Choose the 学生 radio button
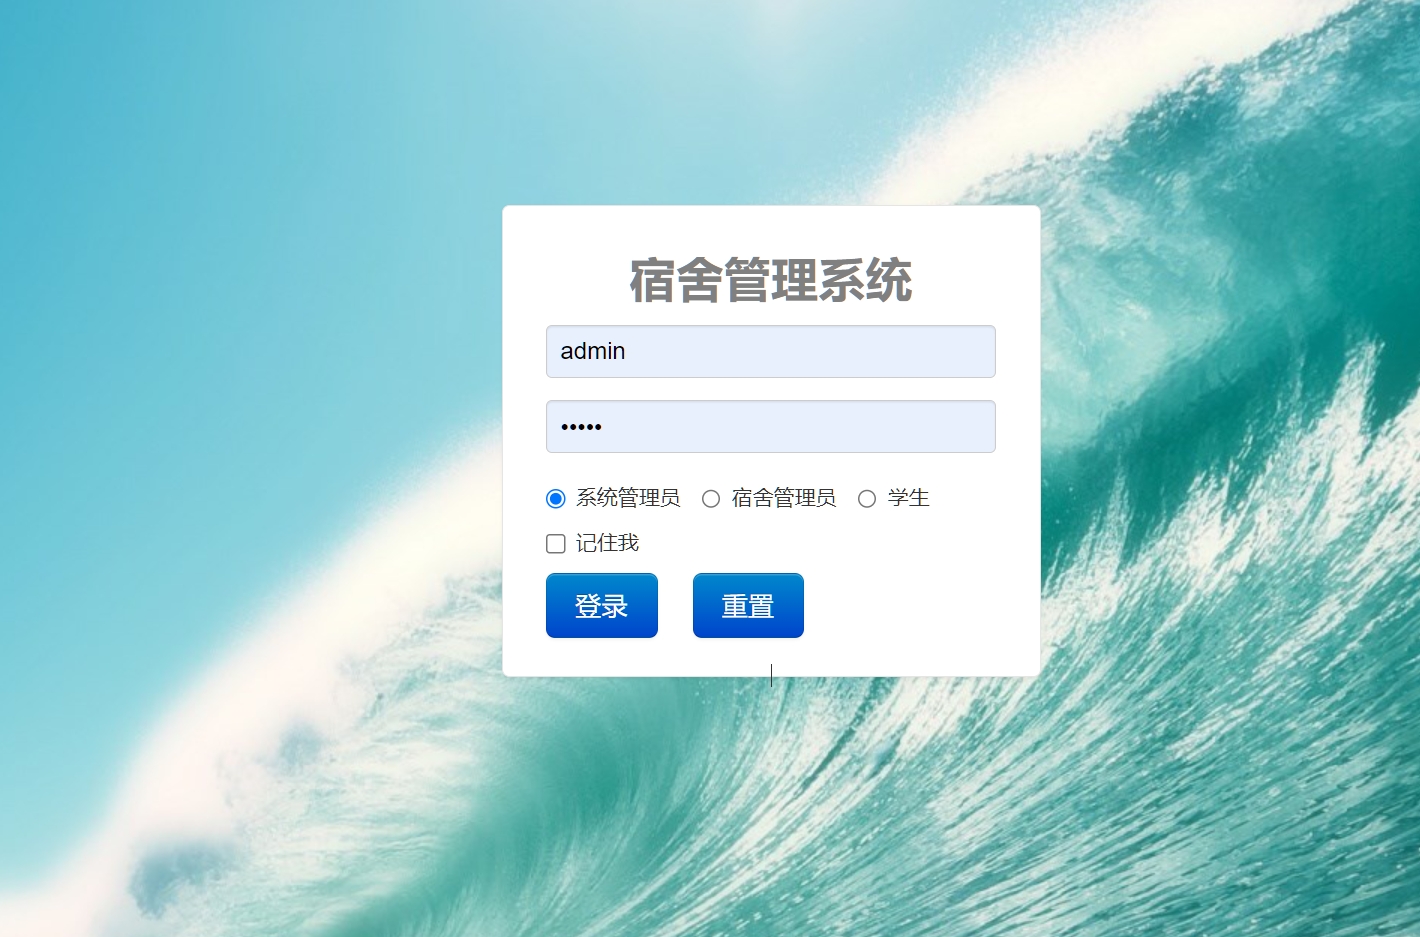This screenshot has width=1420, height=937. (x=867, y=498)
